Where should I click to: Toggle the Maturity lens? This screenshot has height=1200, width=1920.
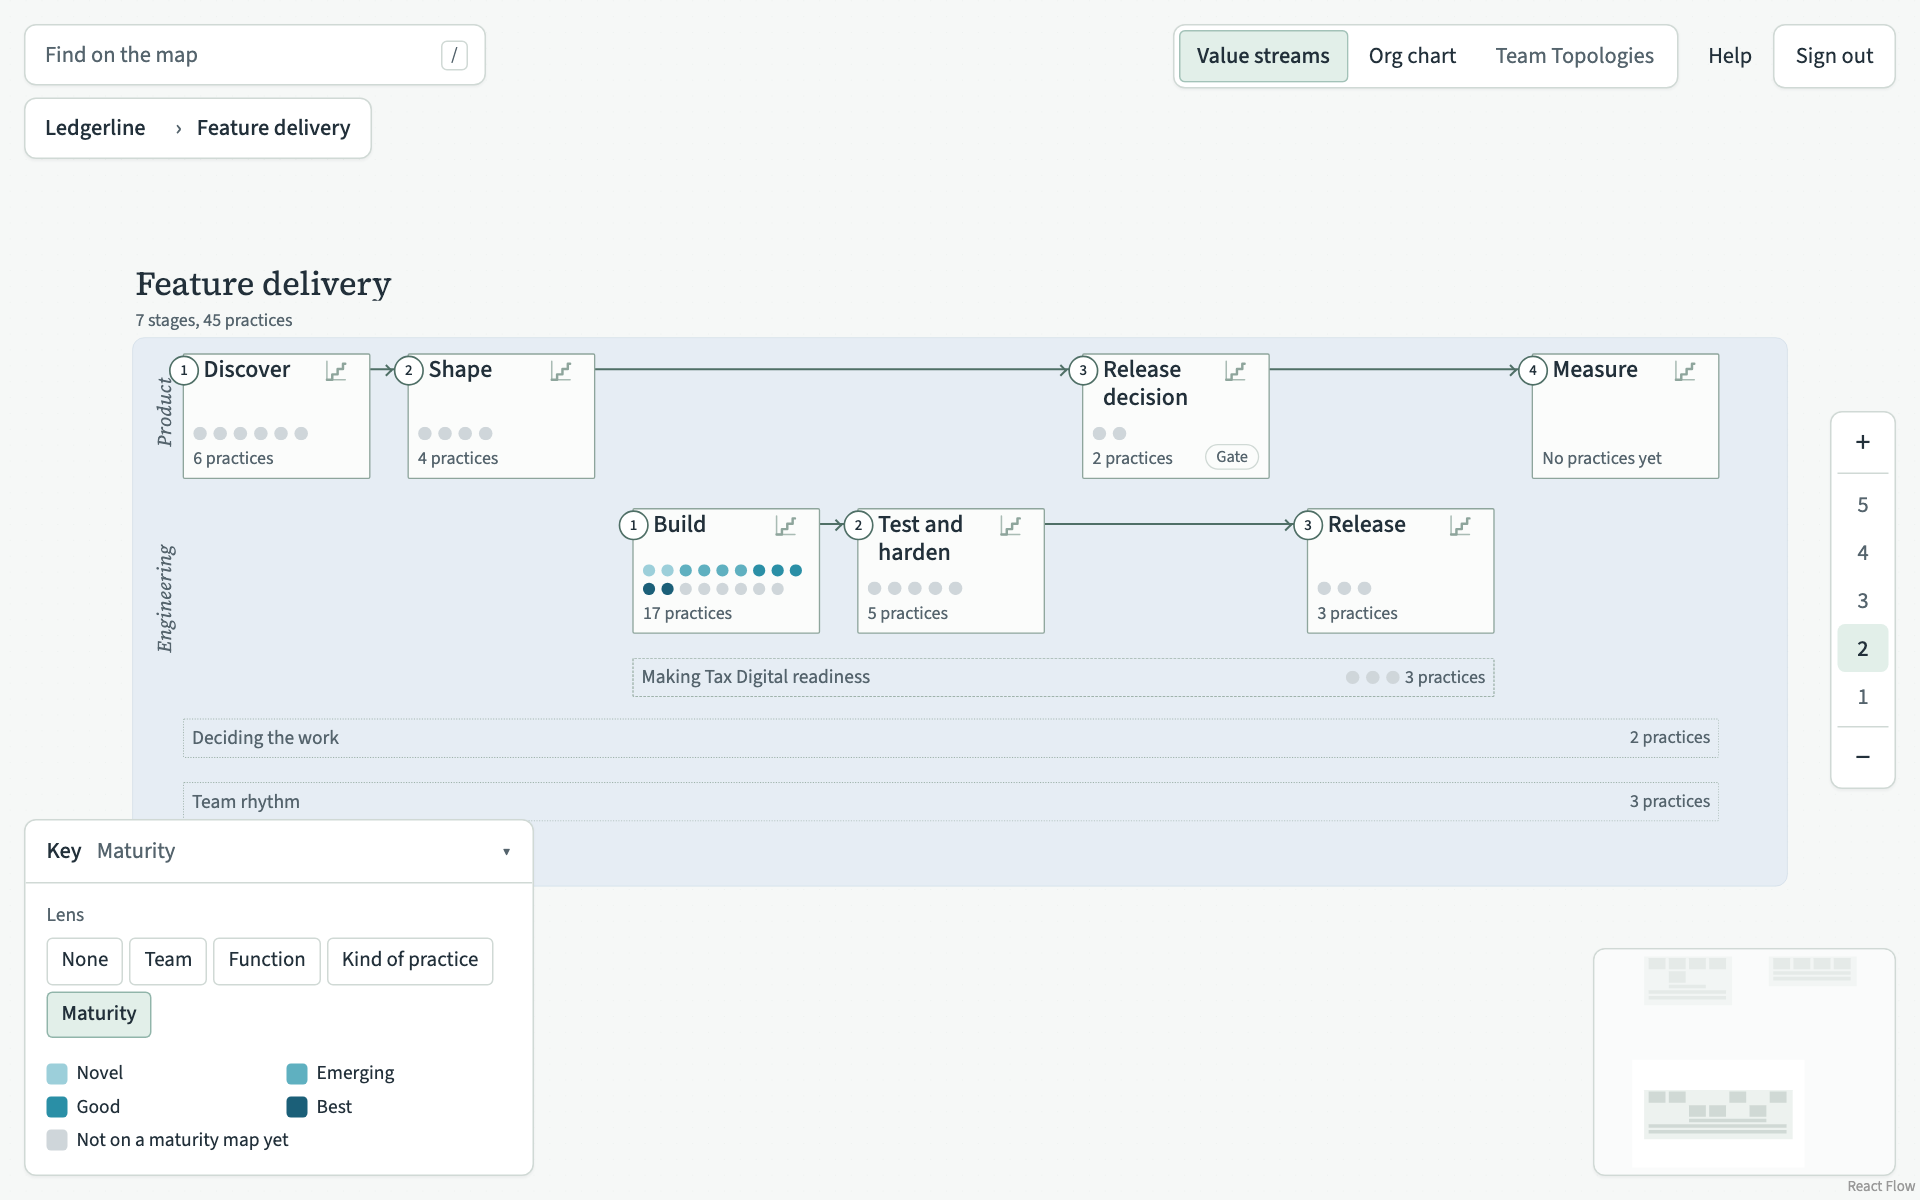click(99, 1014)
